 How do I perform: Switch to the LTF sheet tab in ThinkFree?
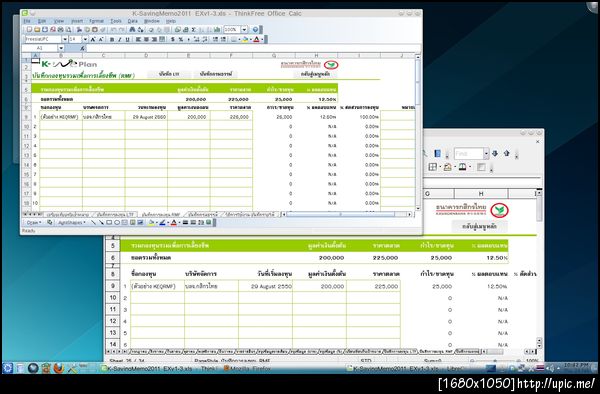pos(115,215)
